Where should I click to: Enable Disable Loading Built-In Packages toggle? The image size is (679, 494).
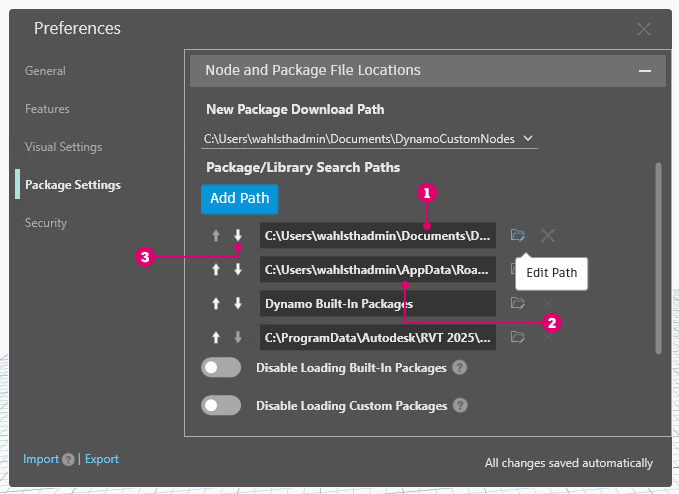point(221,368)
